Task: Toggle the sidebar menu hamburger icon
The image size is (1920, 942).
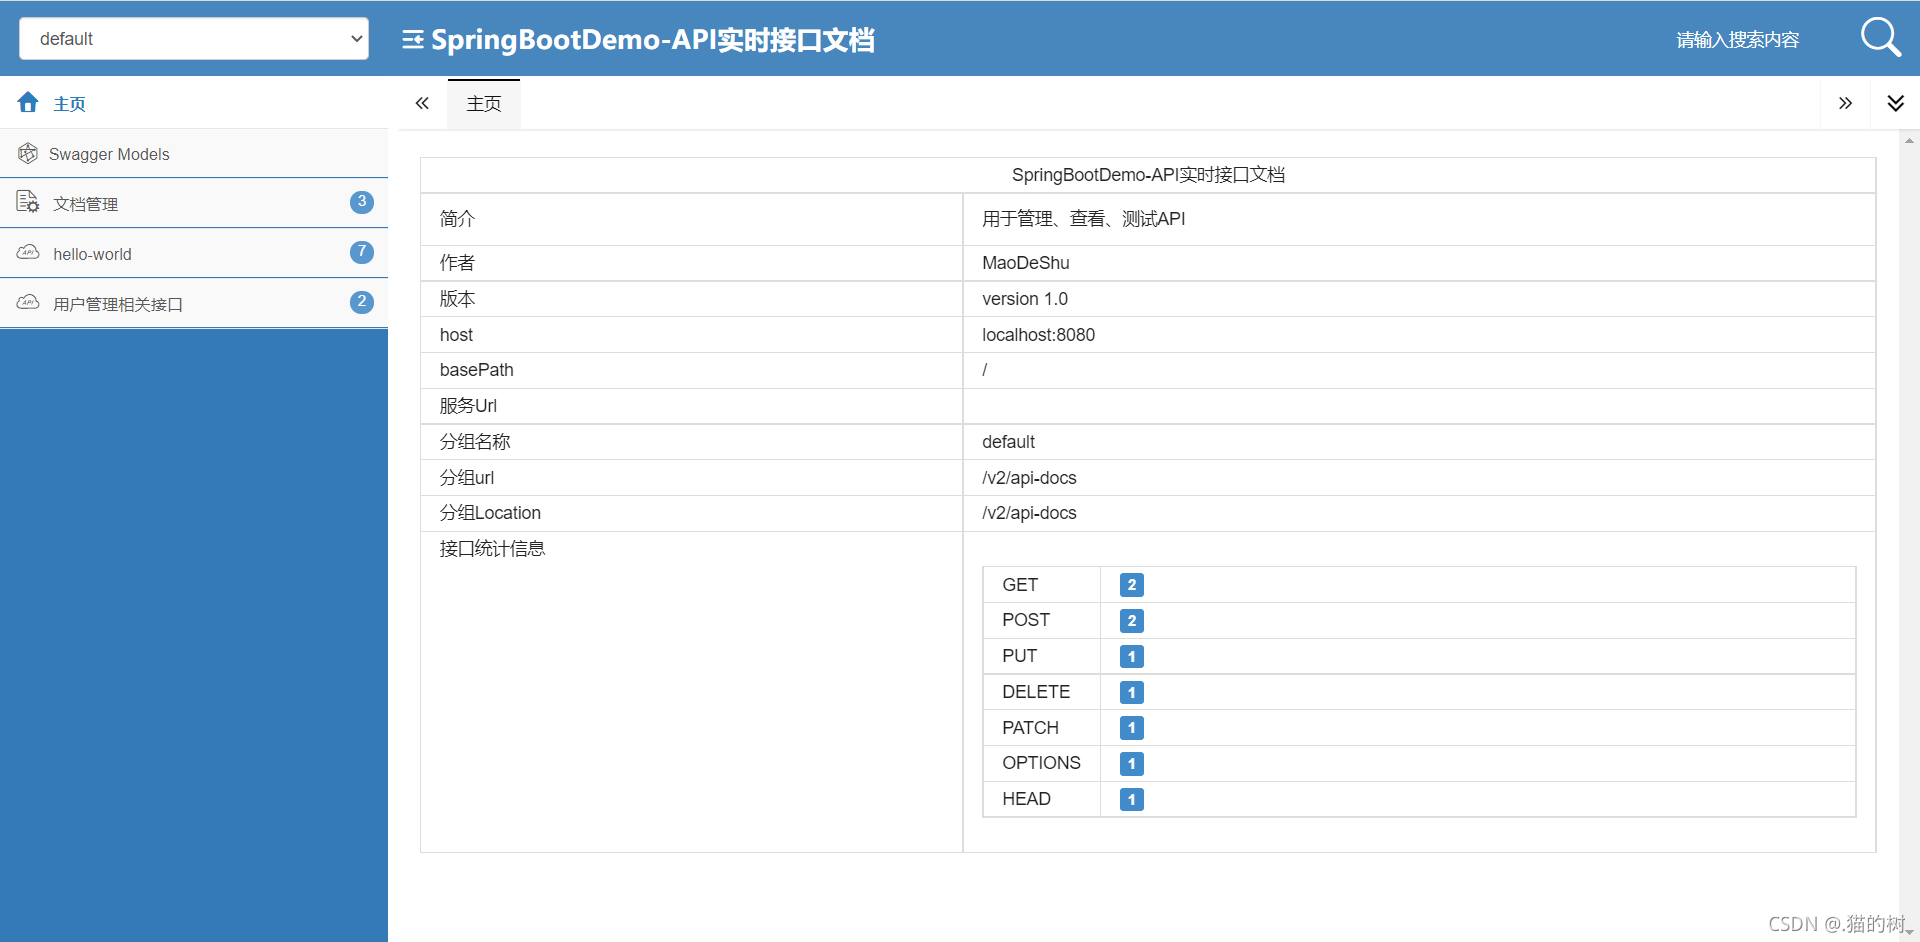Action: [x=412, y=40]
